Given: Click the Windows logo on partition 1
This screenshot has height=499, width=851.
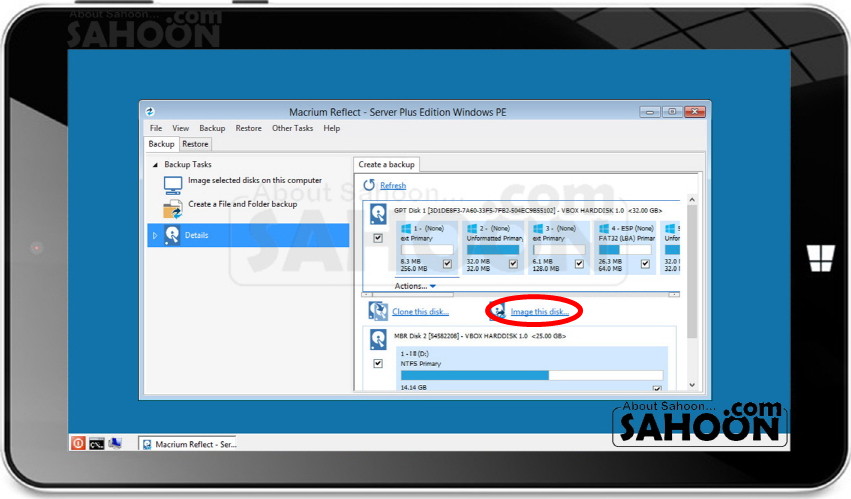Looking at the screenshot, I should (406, 229).
